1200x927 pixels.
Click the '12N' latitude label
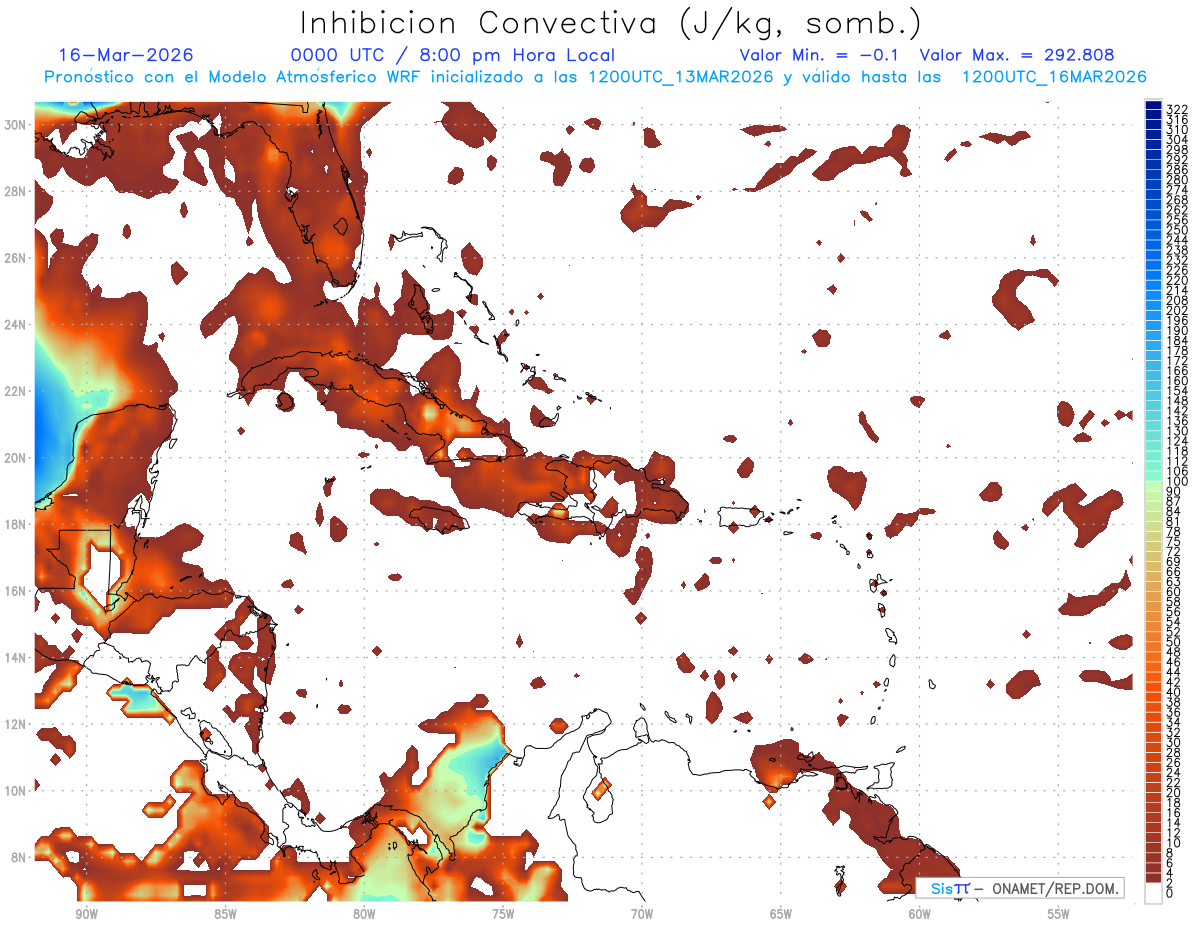coord(17,724)
